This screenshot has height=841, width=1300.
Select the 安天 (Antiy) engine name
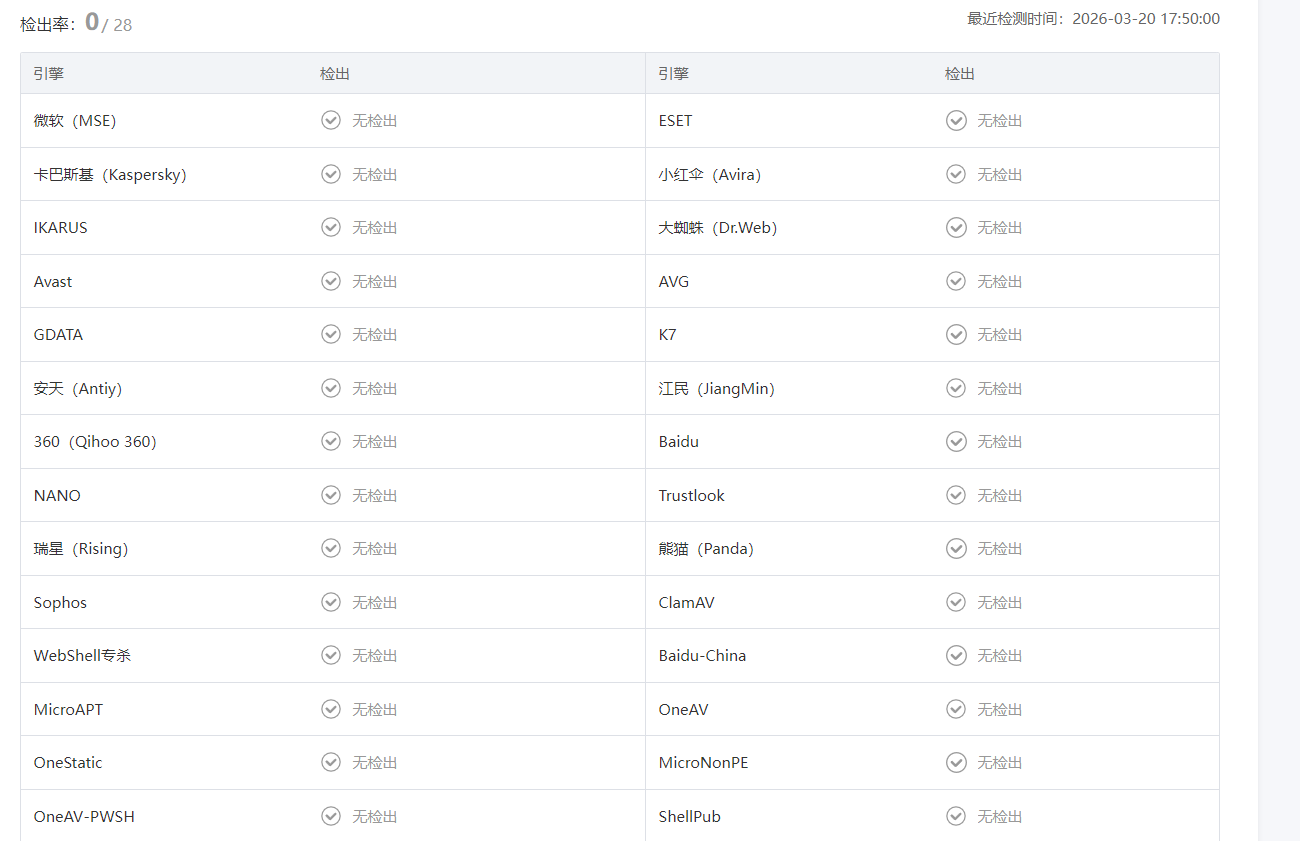point(78,388)
